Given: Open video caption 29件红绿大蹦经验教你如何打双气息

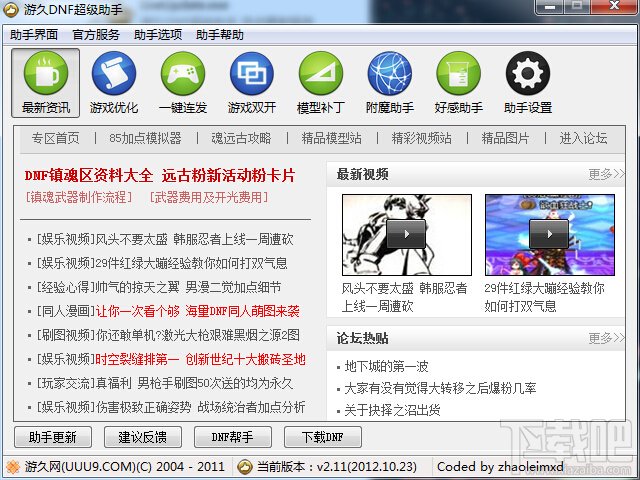Looking at the screenshot, I should [544, 297].
